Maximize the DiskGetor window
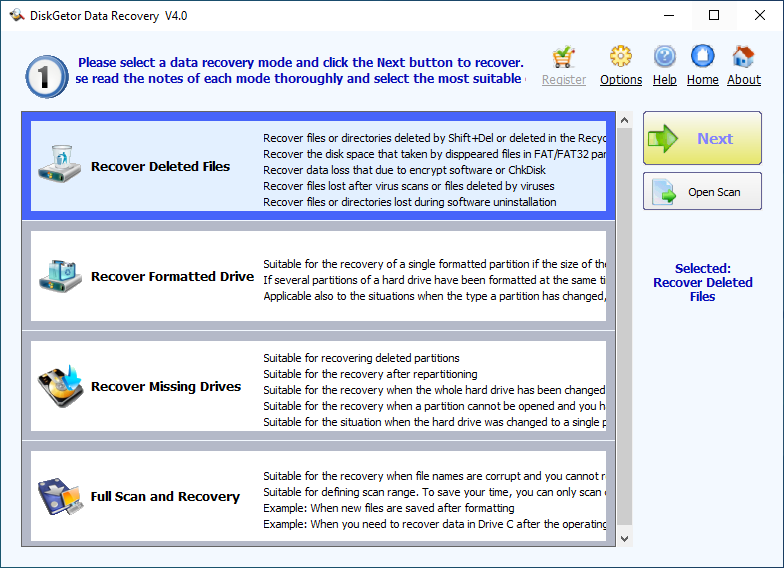The height and width of the screenshot is (568, 784). 714,16
